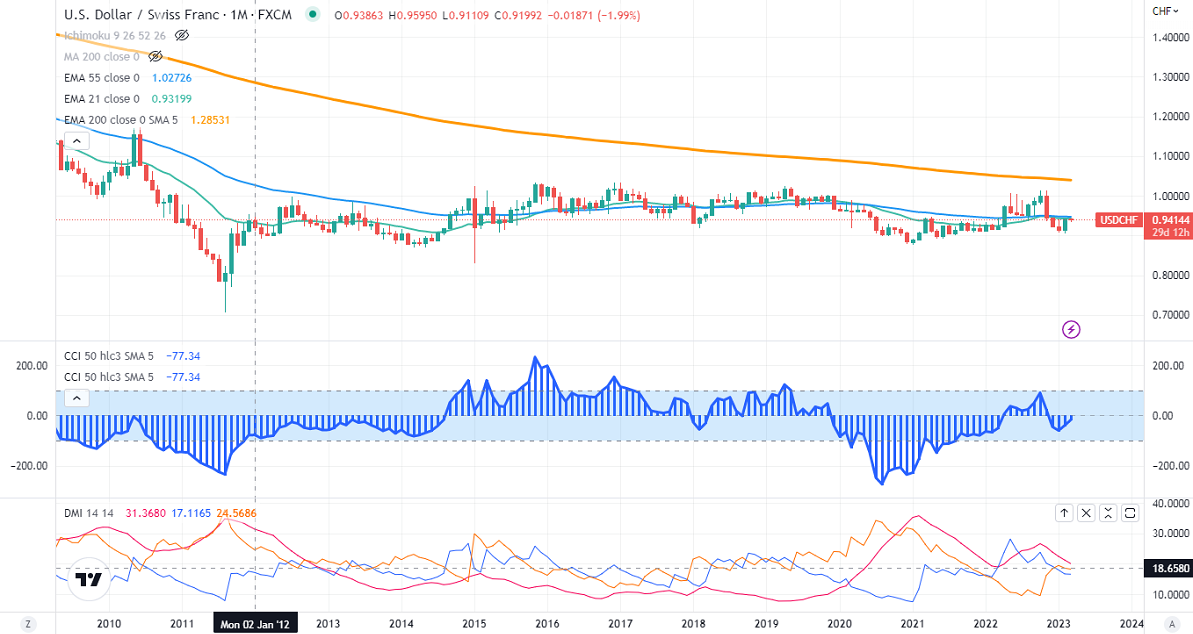The width and height of the screenshot is (1193, 634).
Task: Open the purple lightning flash icon
Action: pyautogui.click(x=1071, y=328)
